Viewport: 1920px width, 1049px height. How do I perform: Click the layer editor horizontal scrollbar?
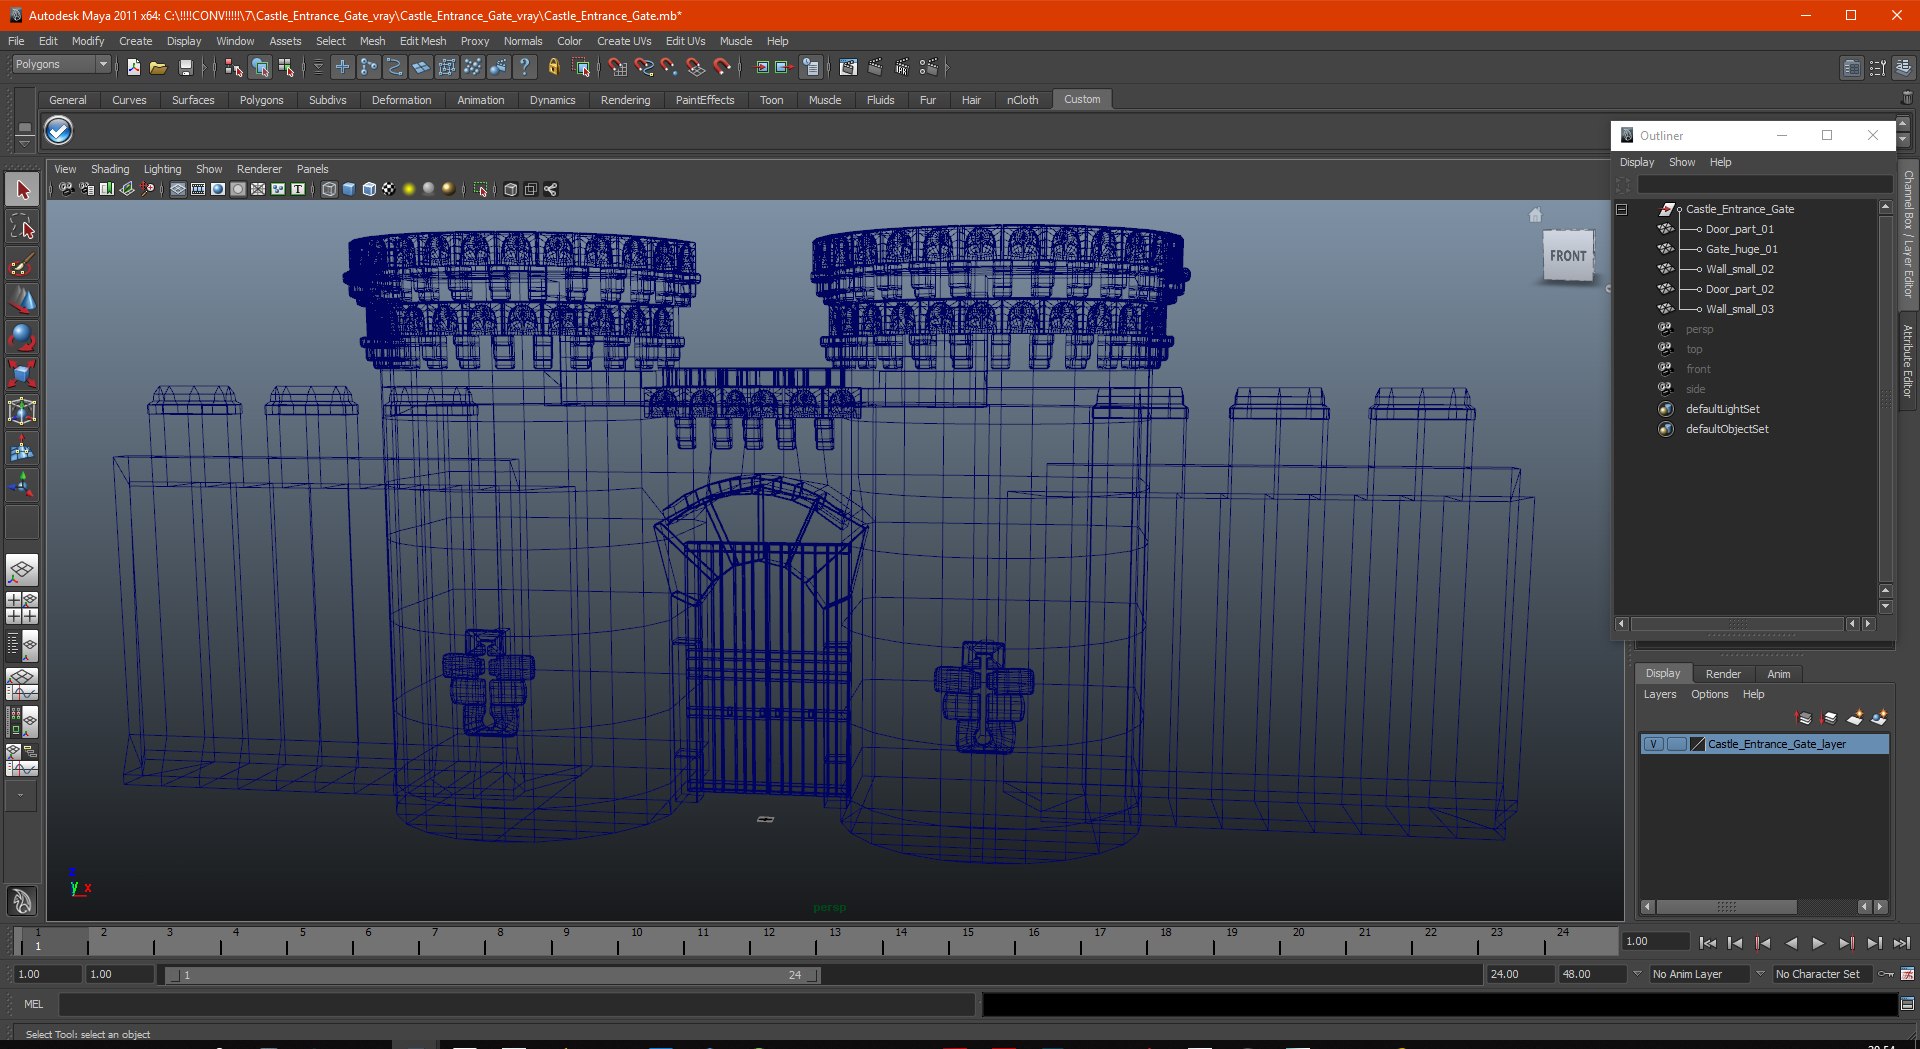pos(1727,907)
